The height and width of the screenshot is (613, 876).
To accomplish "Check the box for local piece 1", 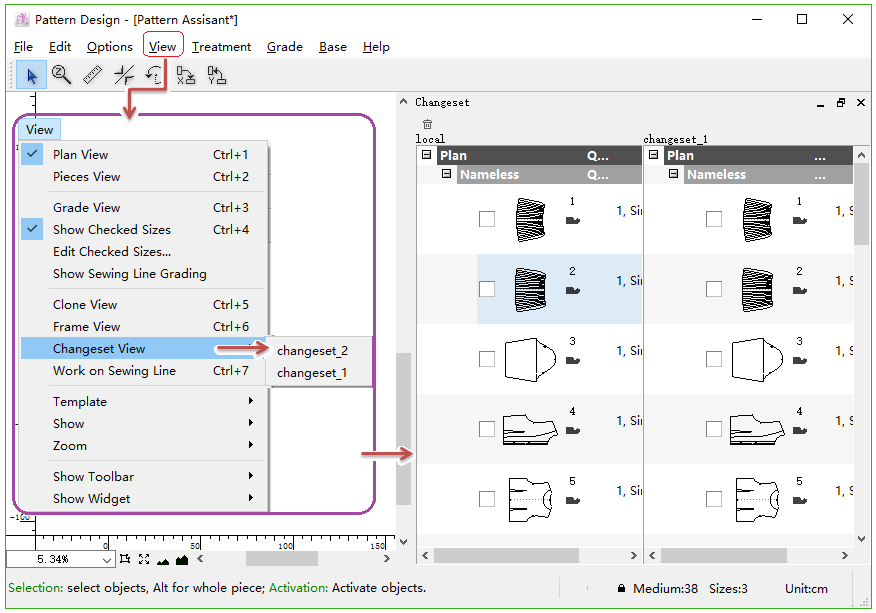I will point(487,219).
